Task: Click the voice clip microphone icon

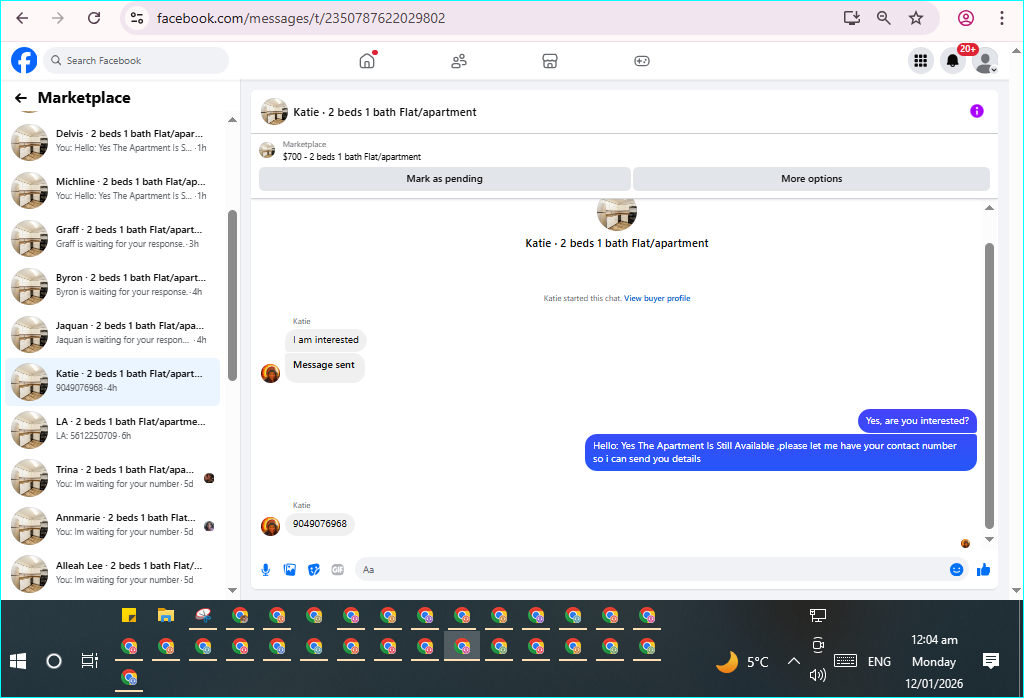Action: 266,570
